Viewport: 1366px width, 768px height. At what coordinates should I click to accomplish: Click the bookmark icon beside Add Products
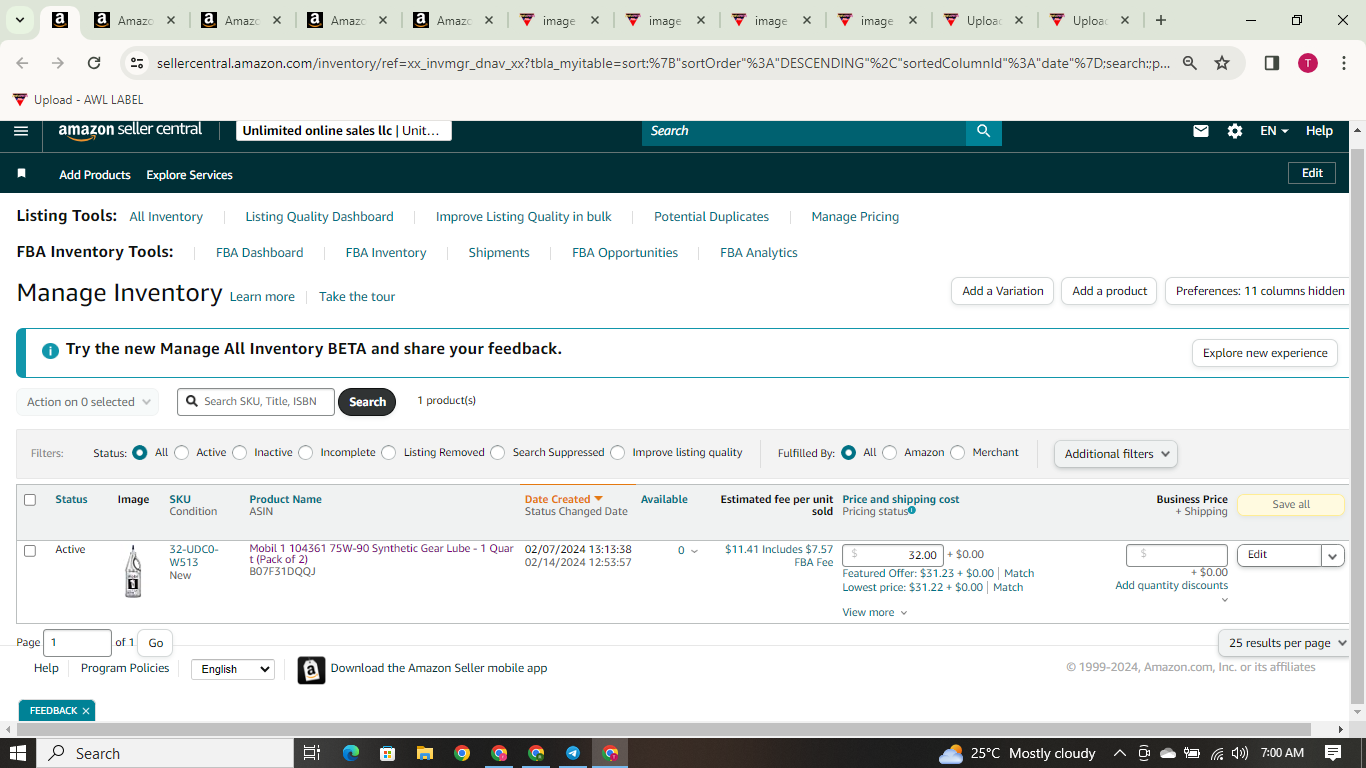[x=22, y=174]
